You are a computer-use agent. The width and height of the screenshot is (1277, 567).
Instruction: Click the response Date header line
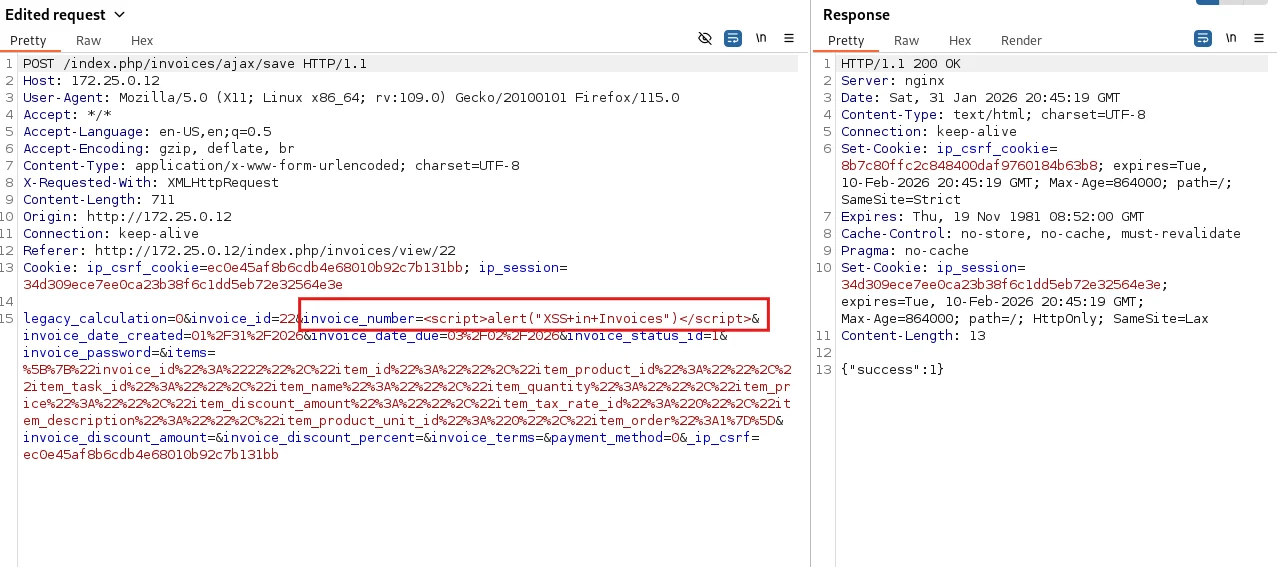981,98
